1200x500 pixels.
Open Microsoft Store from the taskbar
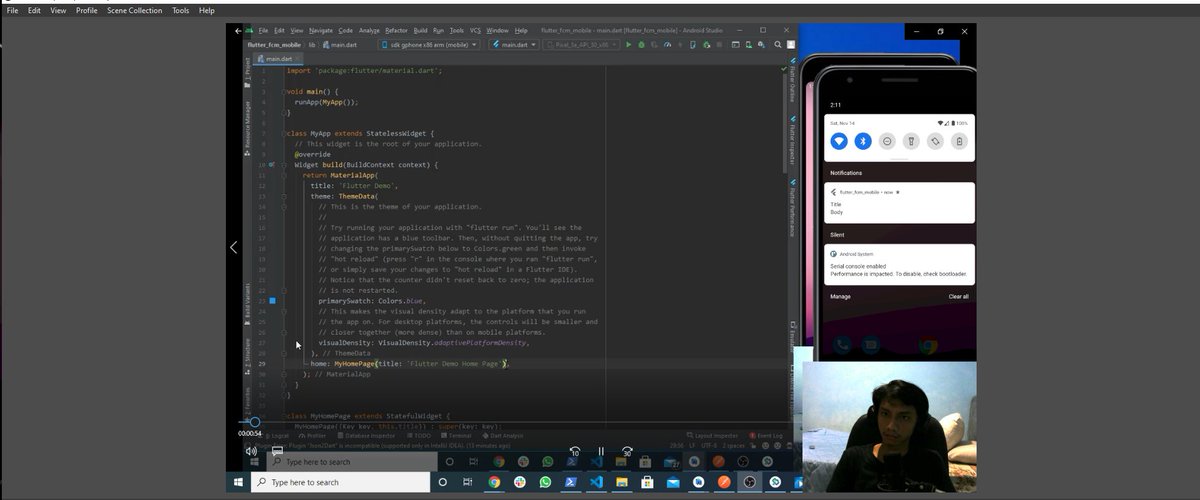pyautogui.click(x=648, y=482)
